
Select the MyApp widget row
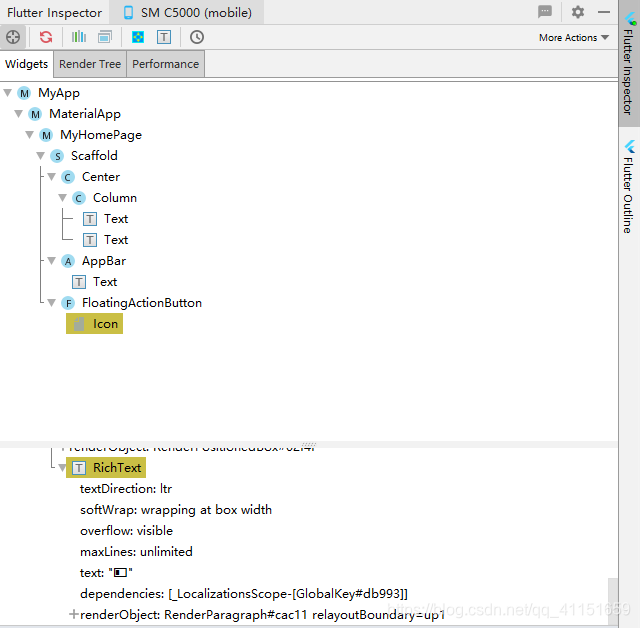[59, 93]
